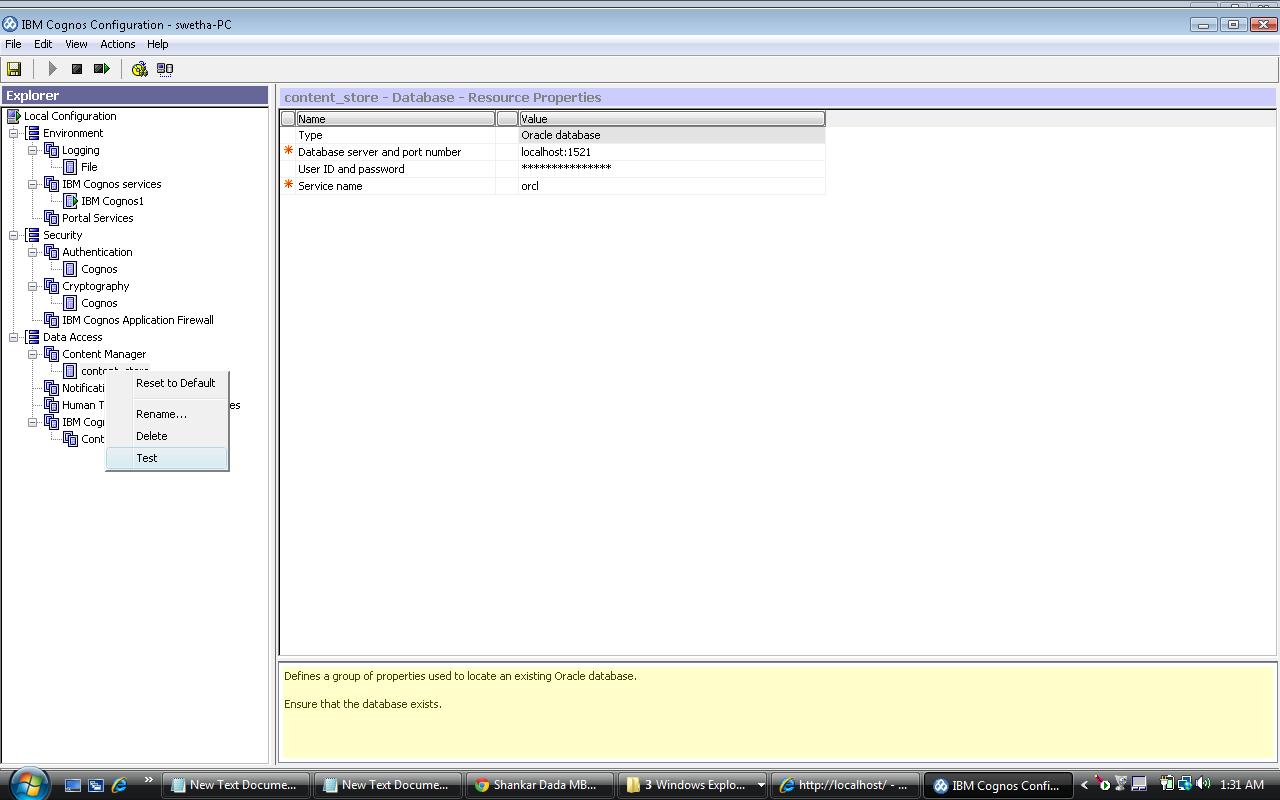This screenshot has height=800, width=1280.
Task: Collapse the Cryptography tree node
Action: (33, 286)
